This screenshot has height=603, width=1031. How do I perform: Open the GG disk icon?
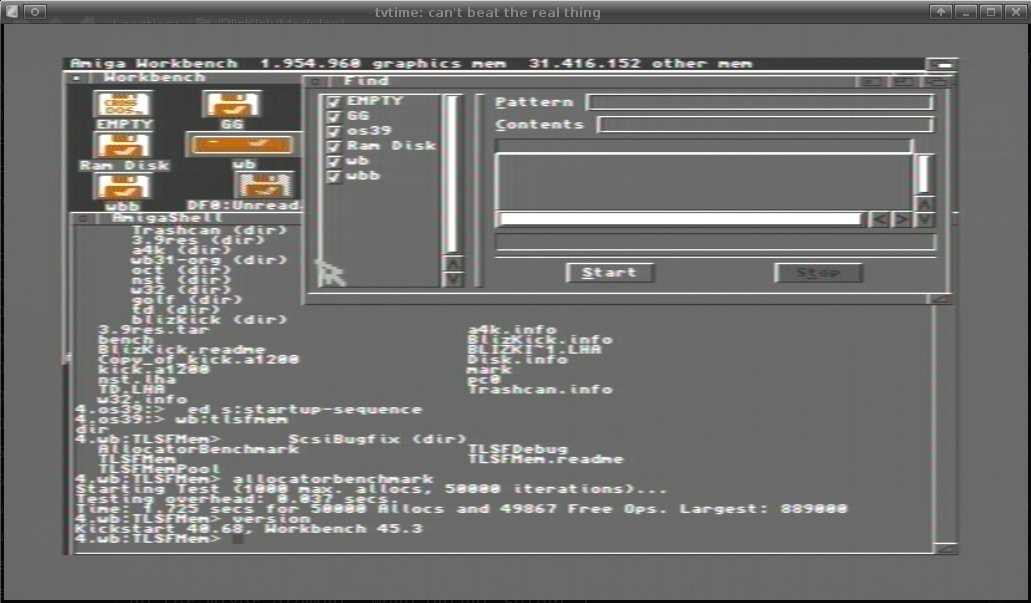232,105
